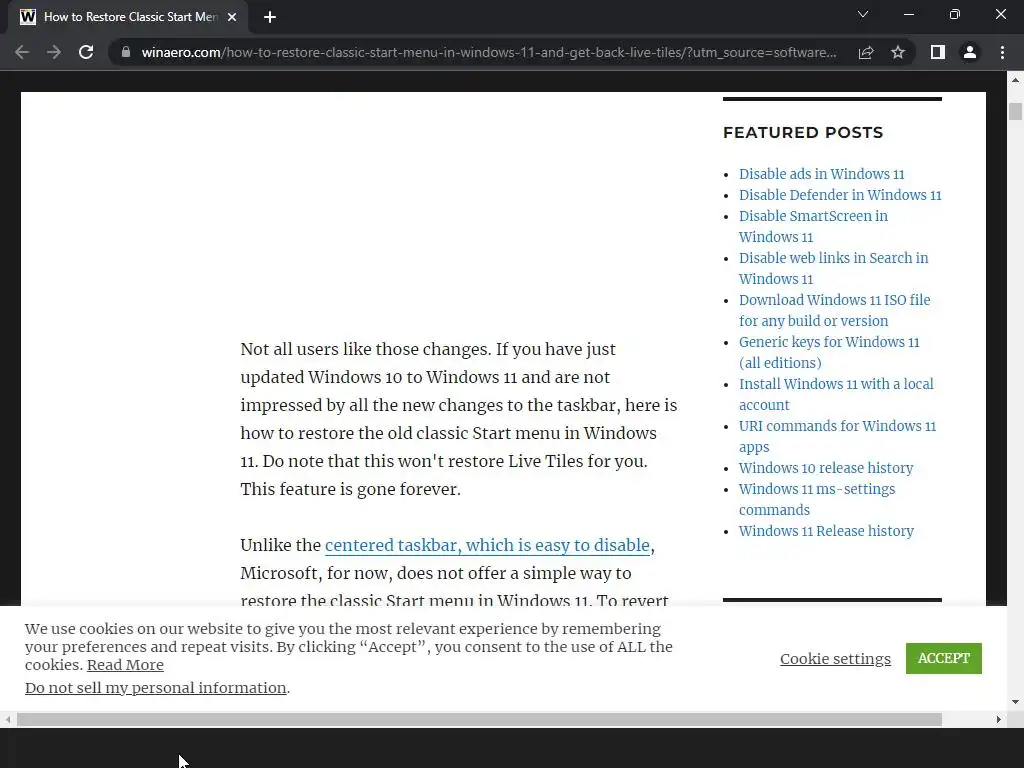Viewport: 1024px width, 768px height.
Task: Open 'Disable SmartScreen in Windows 11' link
Action: [x=813, y=226]
